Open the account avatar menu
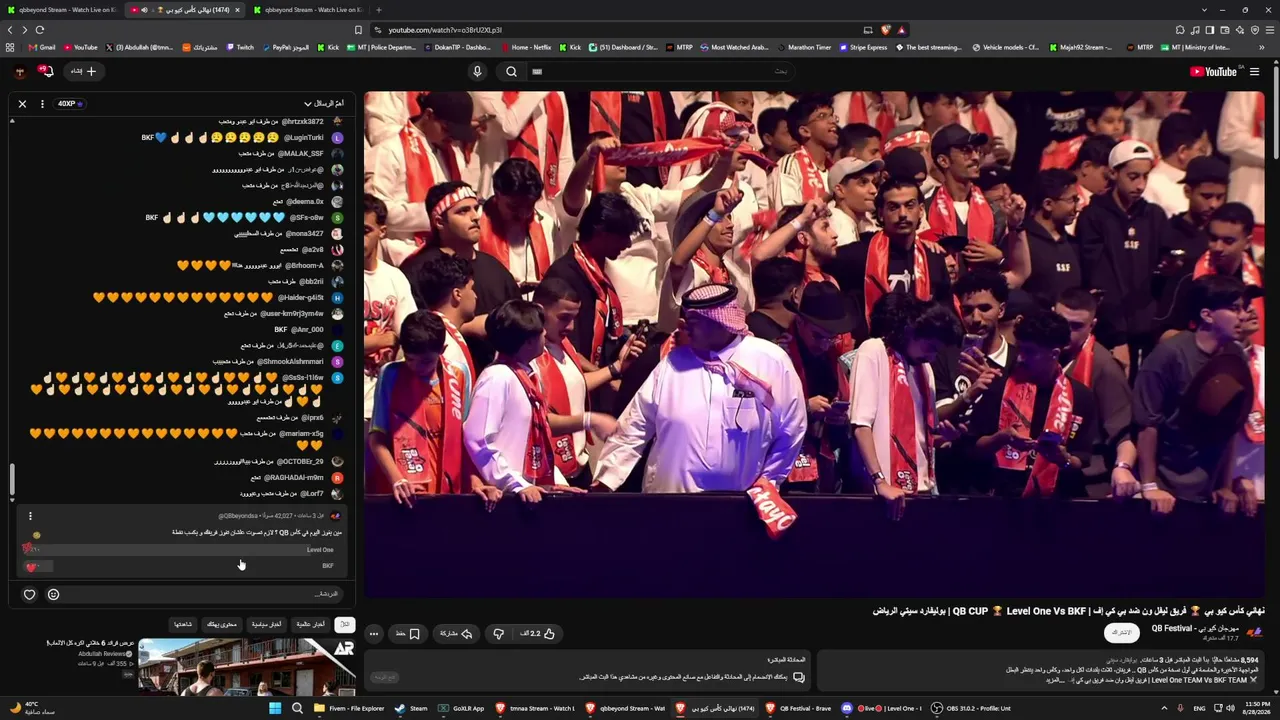 20,71
